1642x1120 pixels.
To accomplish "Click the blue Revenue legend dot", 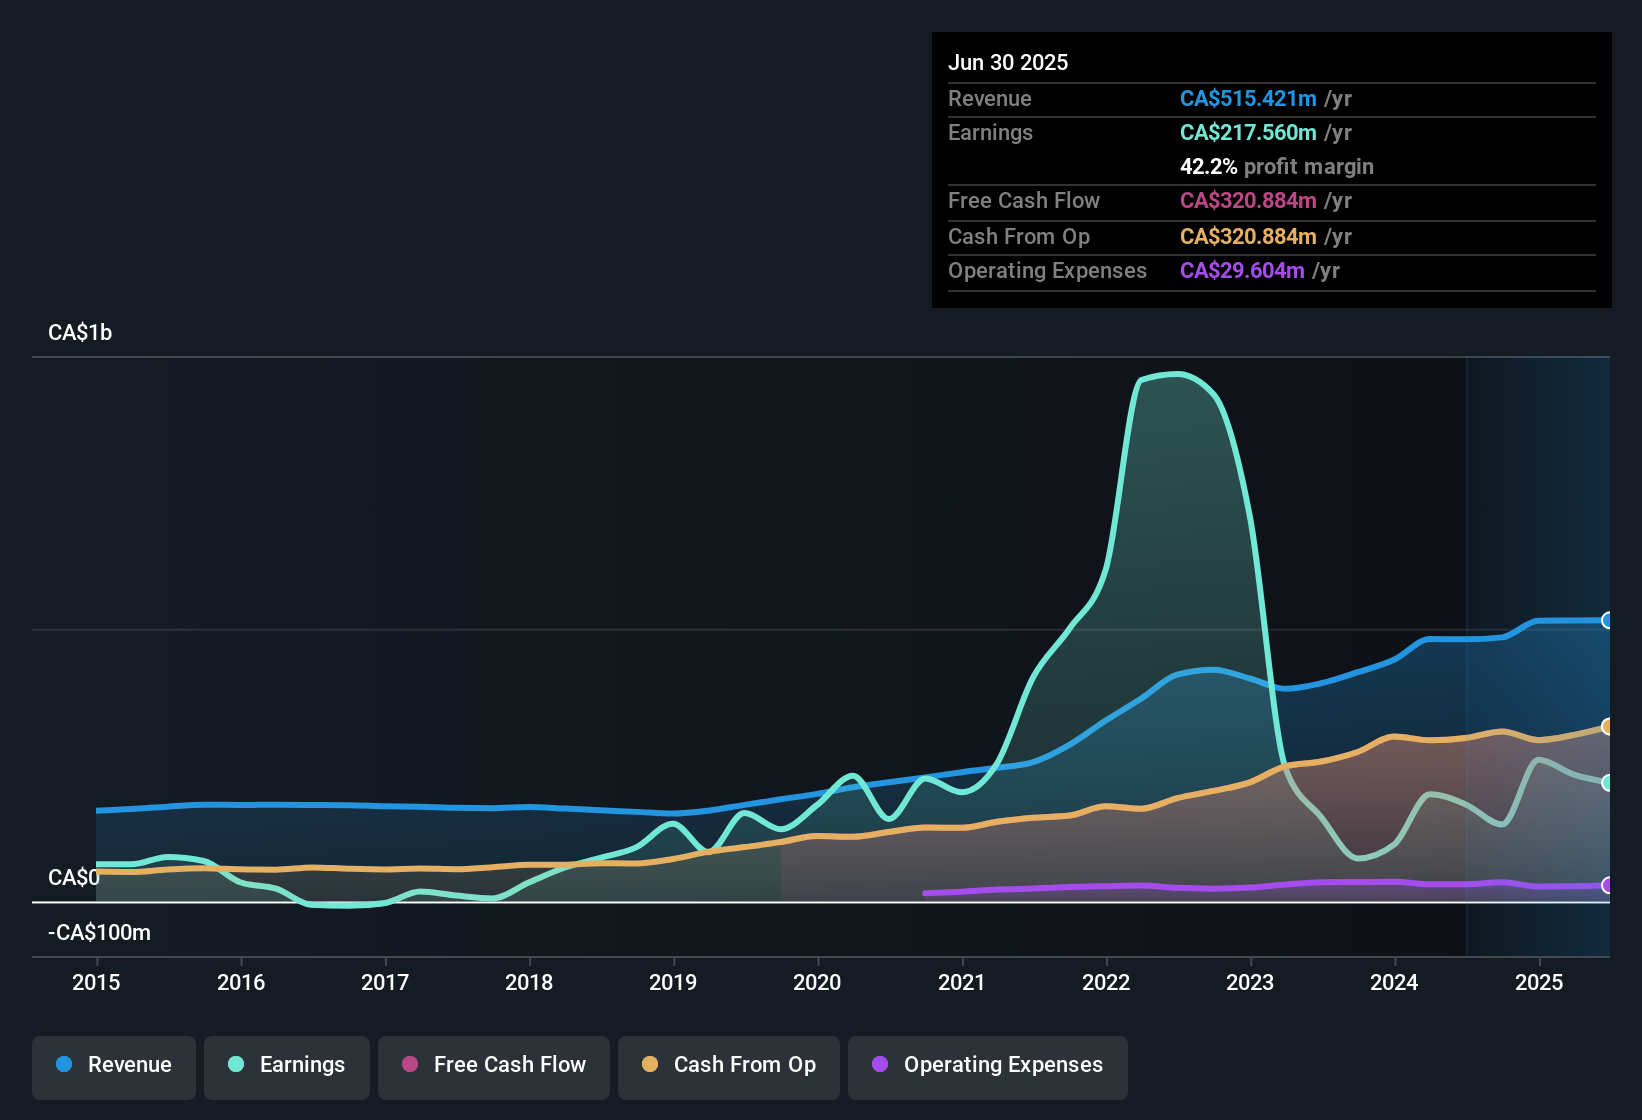I will (x=64, y=1064).
